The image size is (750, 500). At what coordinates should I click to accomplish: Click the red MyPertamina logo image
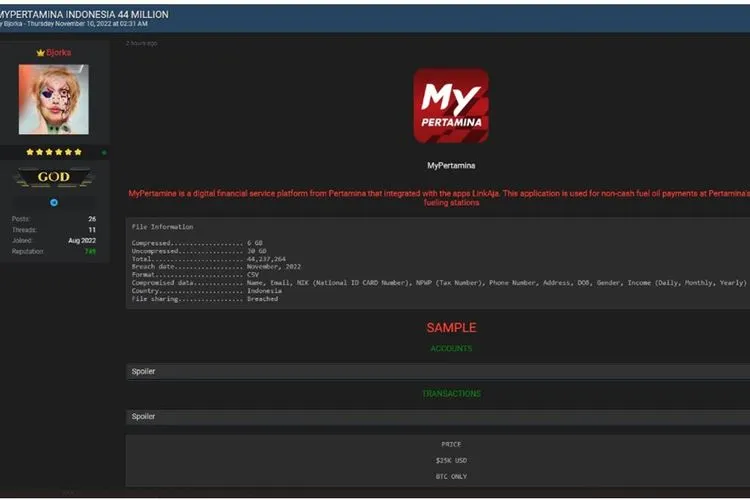point(450,106)
